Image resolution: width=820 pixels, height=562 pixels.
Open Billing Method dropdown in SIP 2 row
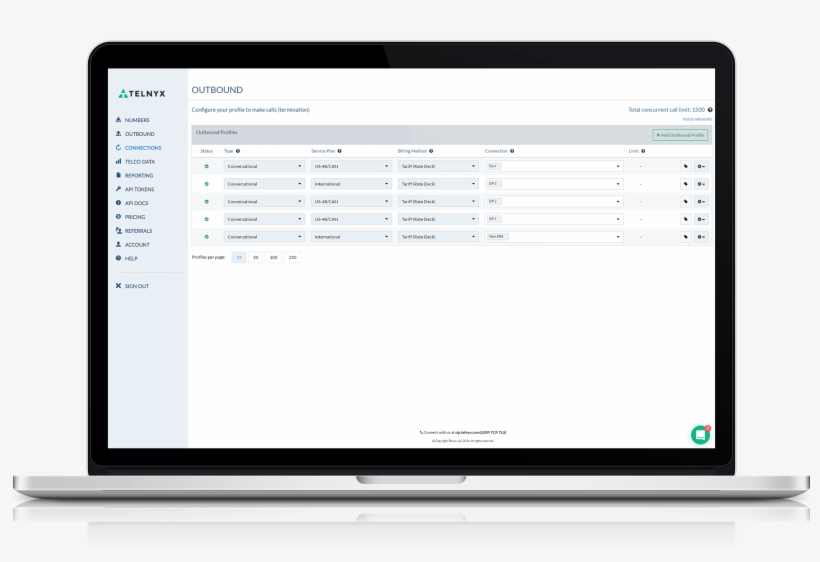(x=438, y=201)
